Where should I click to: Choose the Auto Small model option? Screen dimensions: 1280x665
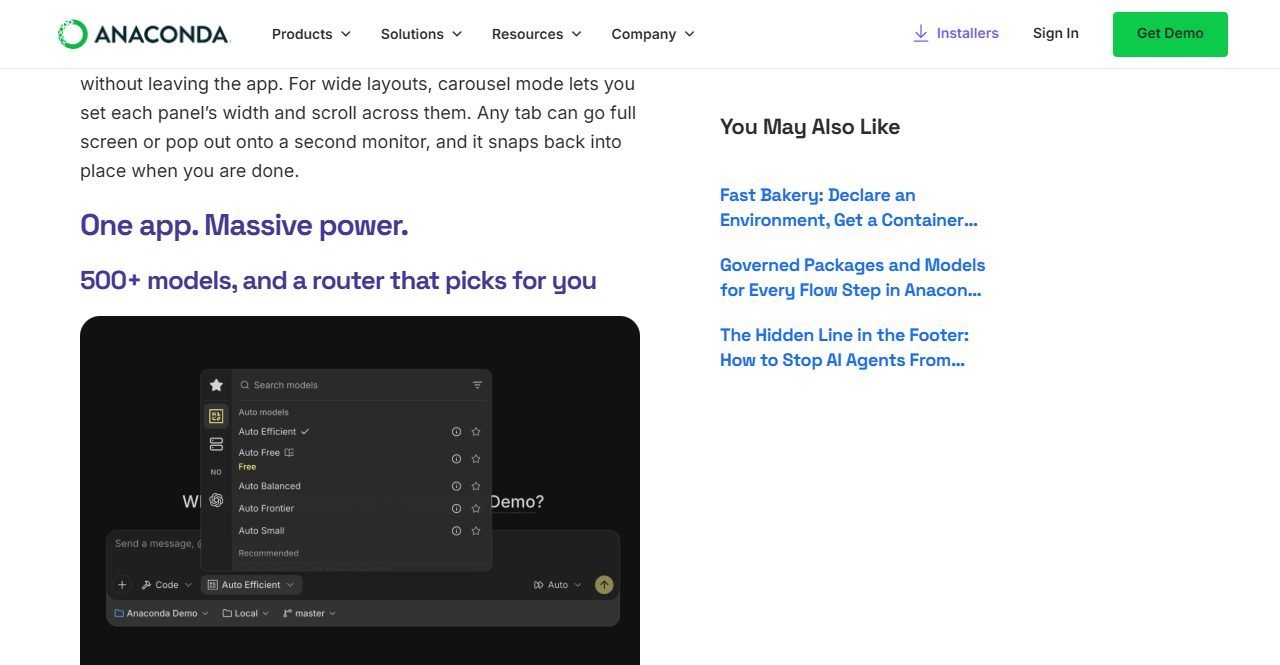coord(262,531)
